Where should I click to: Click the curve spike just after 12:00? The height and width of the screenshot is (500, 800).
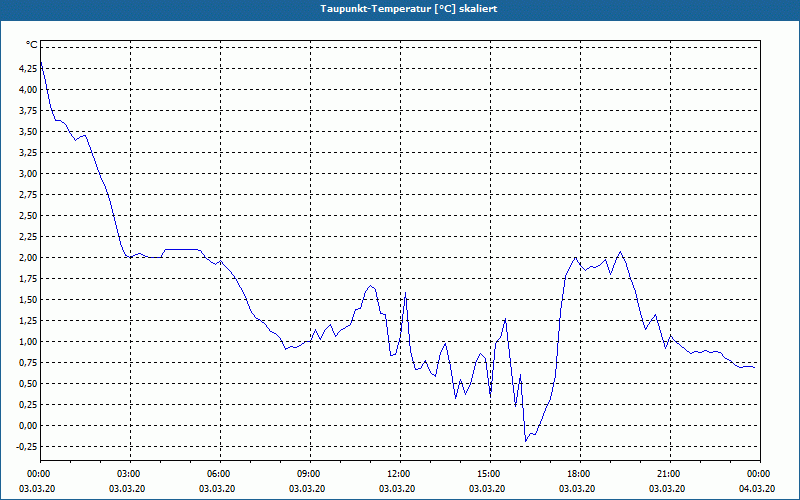pyautogui.click(x=405, y=293)
